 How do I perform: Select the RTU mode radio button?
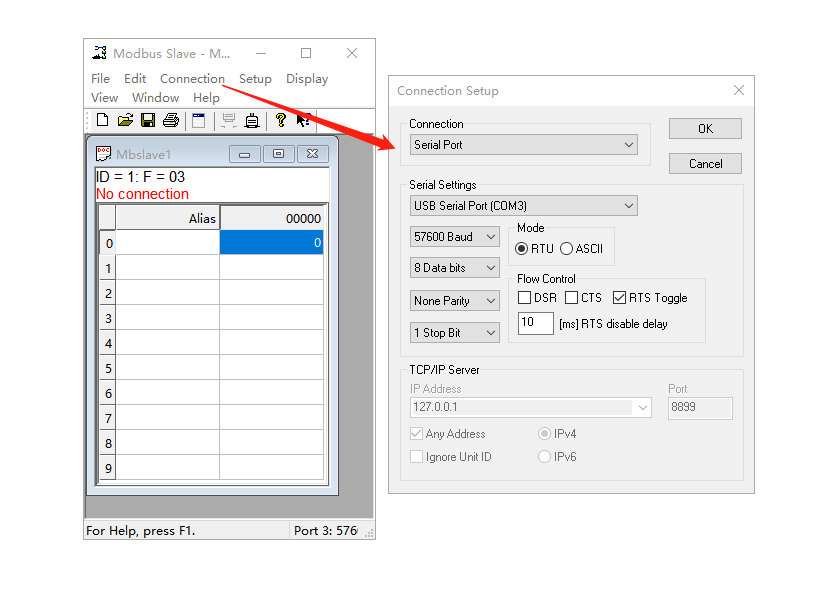point(521,249)
